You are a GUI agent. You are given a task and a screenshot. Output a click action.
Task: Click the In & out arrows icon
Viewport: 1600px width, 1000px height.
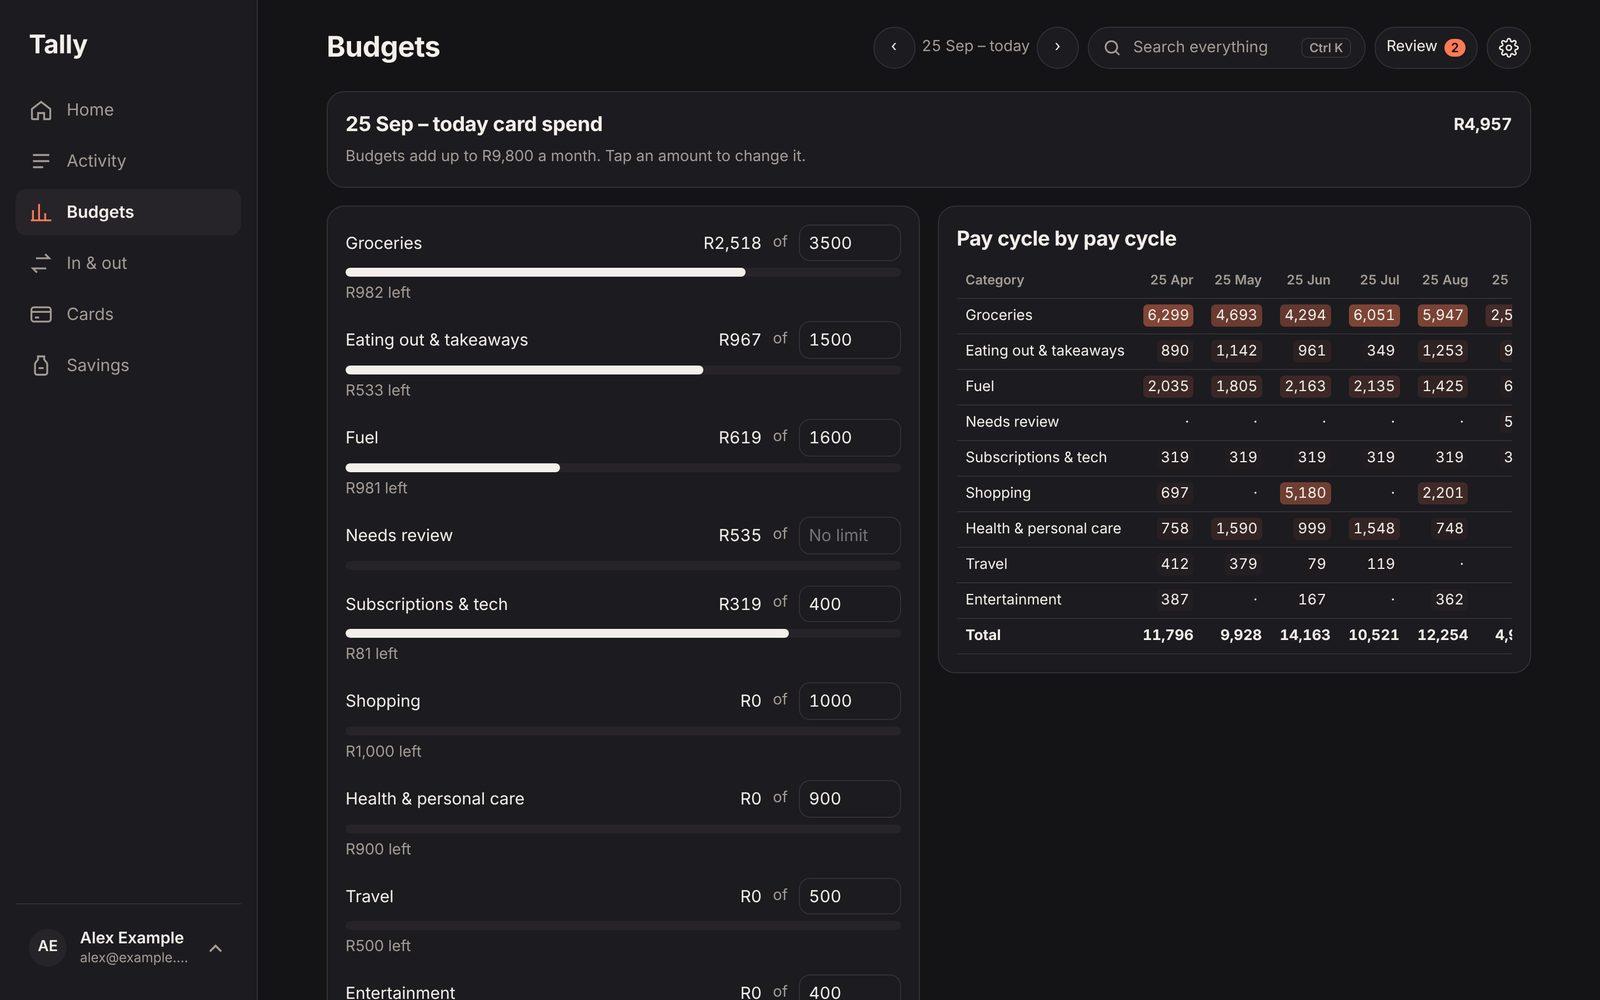click(x=41, y=263)
